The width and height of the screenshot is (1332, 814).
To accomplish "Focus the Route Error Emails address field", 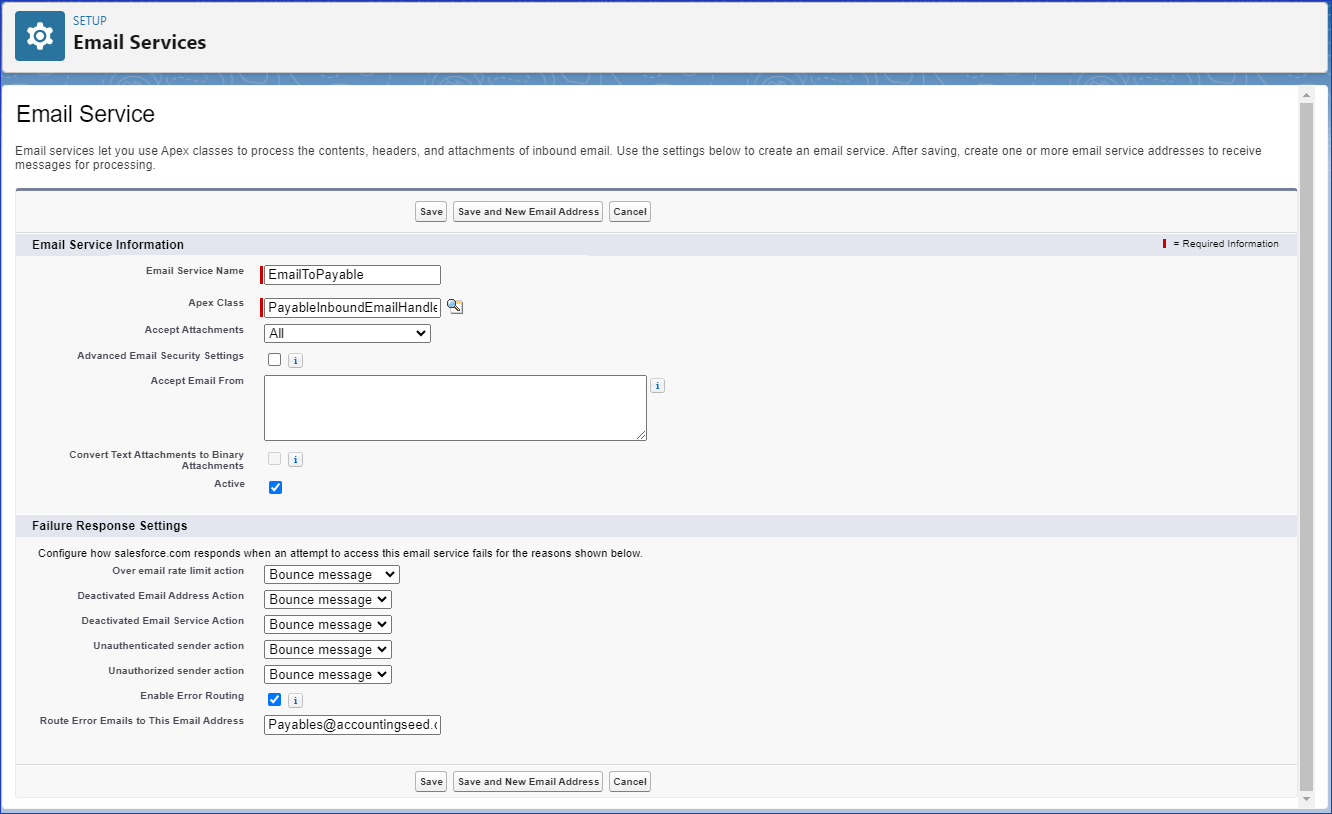I will [352, 725].
